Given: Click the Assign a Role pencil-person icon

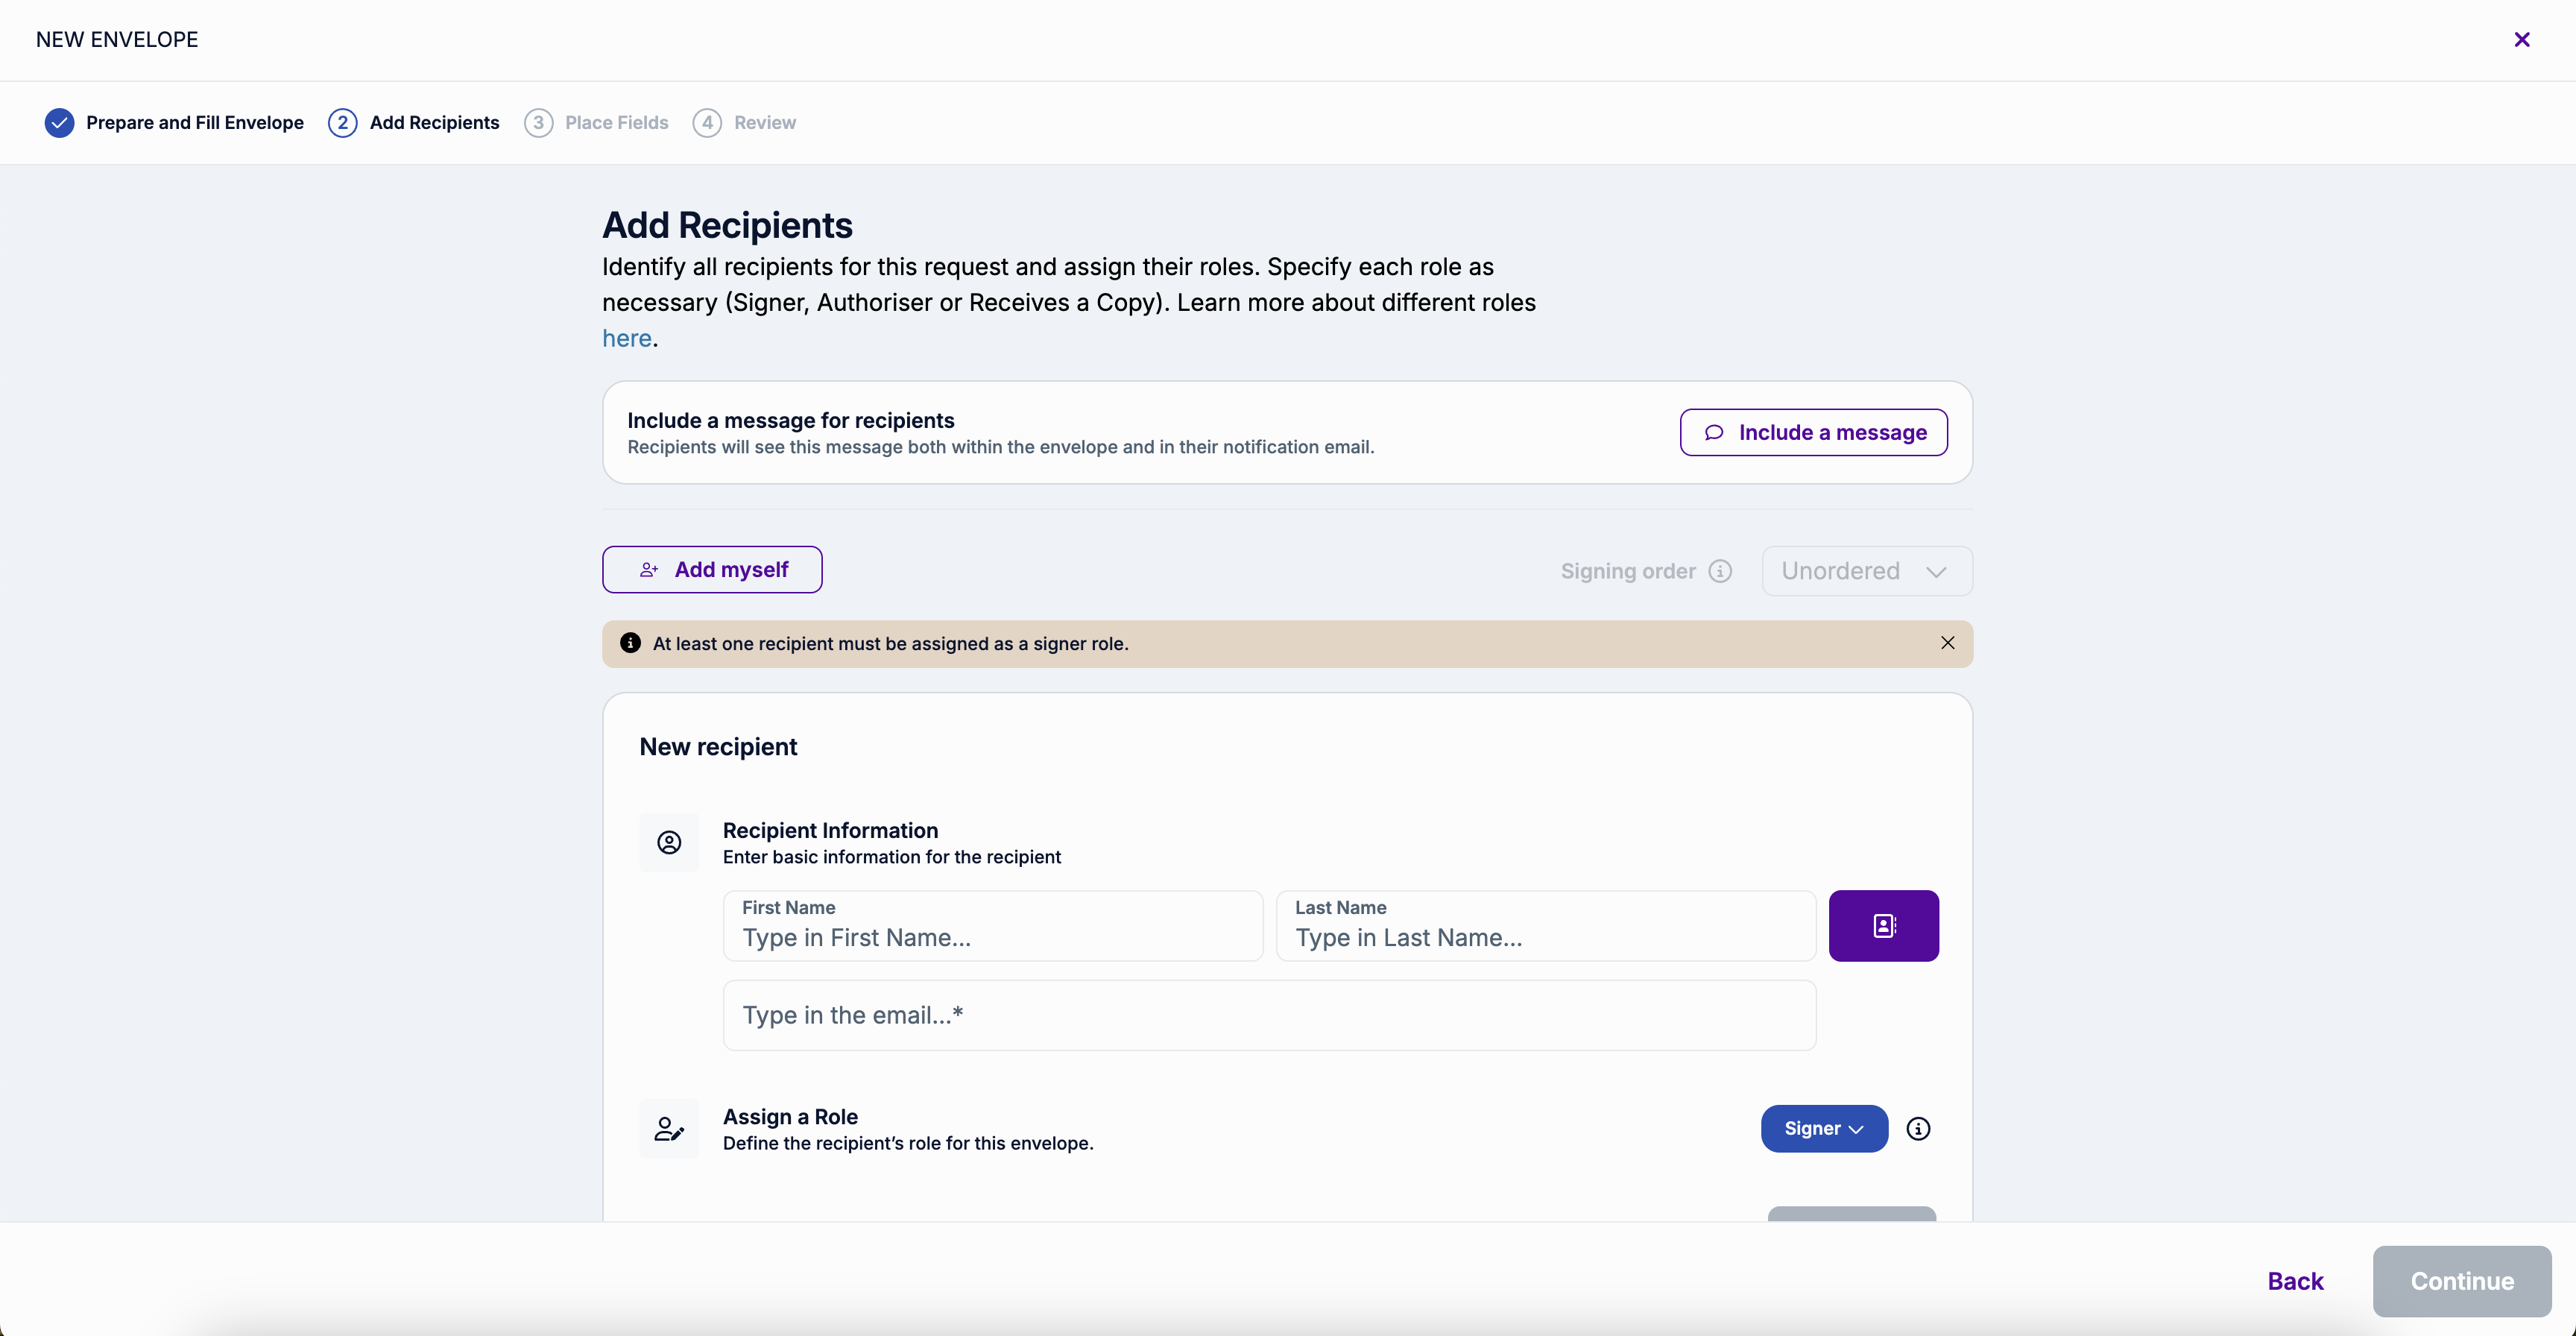Looking at the screenshot, I should (669, 1129).
